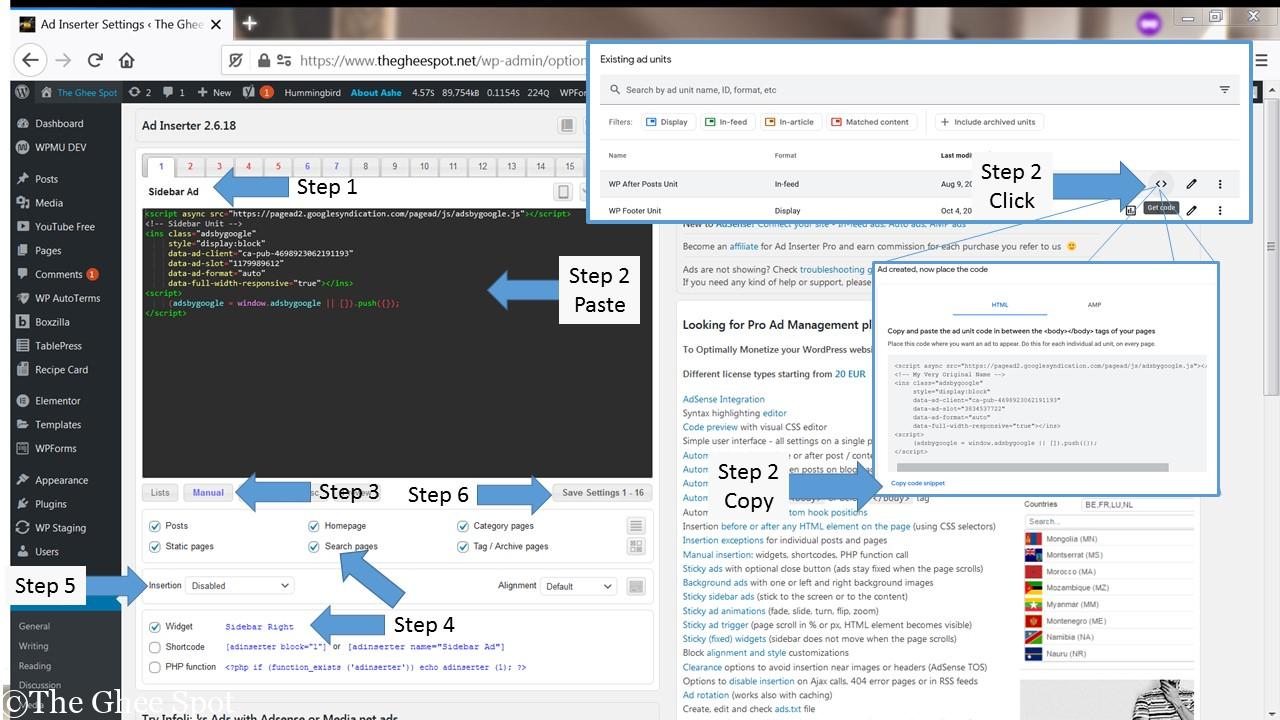Image resolution: width=1280 pixels, height=720 pixels.
Task: Toggle the Search pages checkbox
Action: [314, 547]
